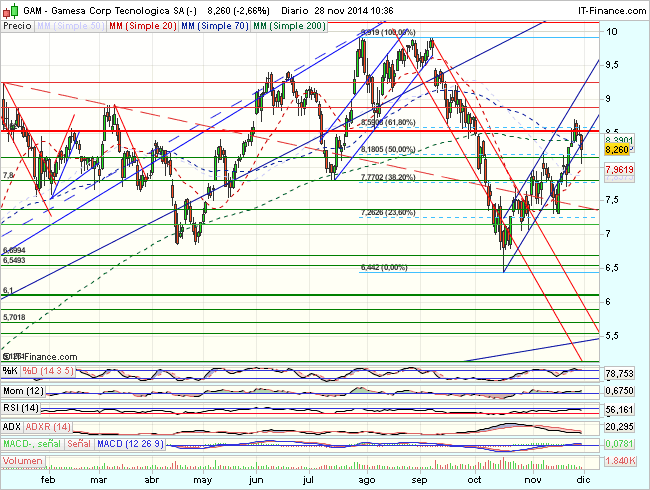Click the feb marker on the time axis
The height and width of the screenshot is (490, 650).
(48, 480)
